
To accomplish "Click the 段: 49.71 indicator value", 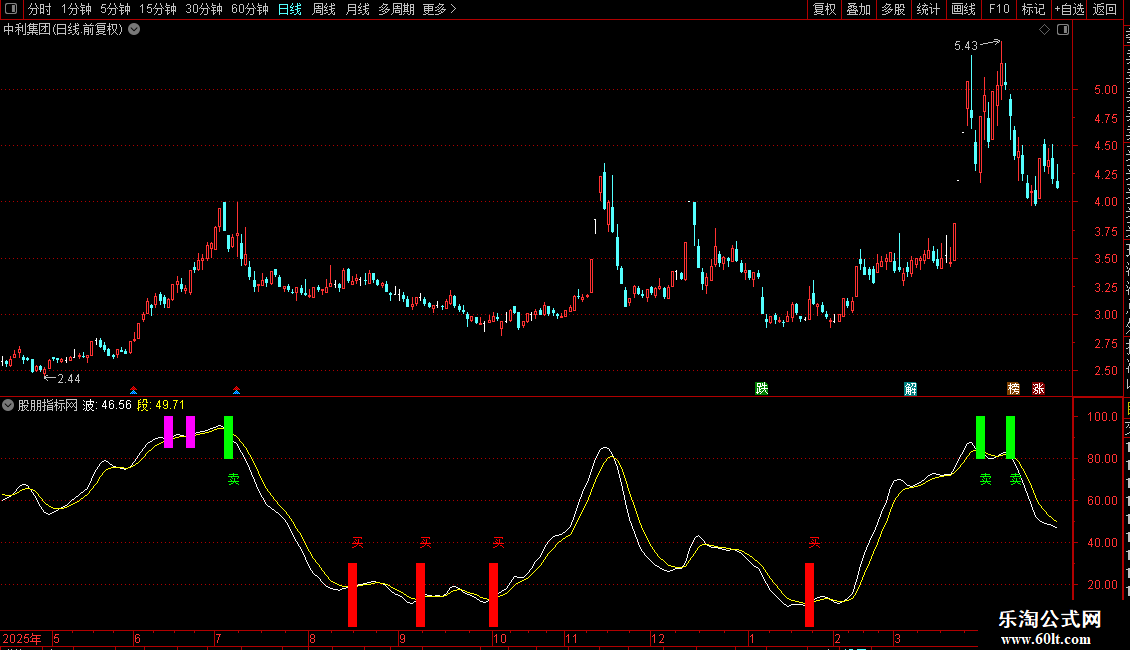I will pyautogui.click(x=161, y=405).
